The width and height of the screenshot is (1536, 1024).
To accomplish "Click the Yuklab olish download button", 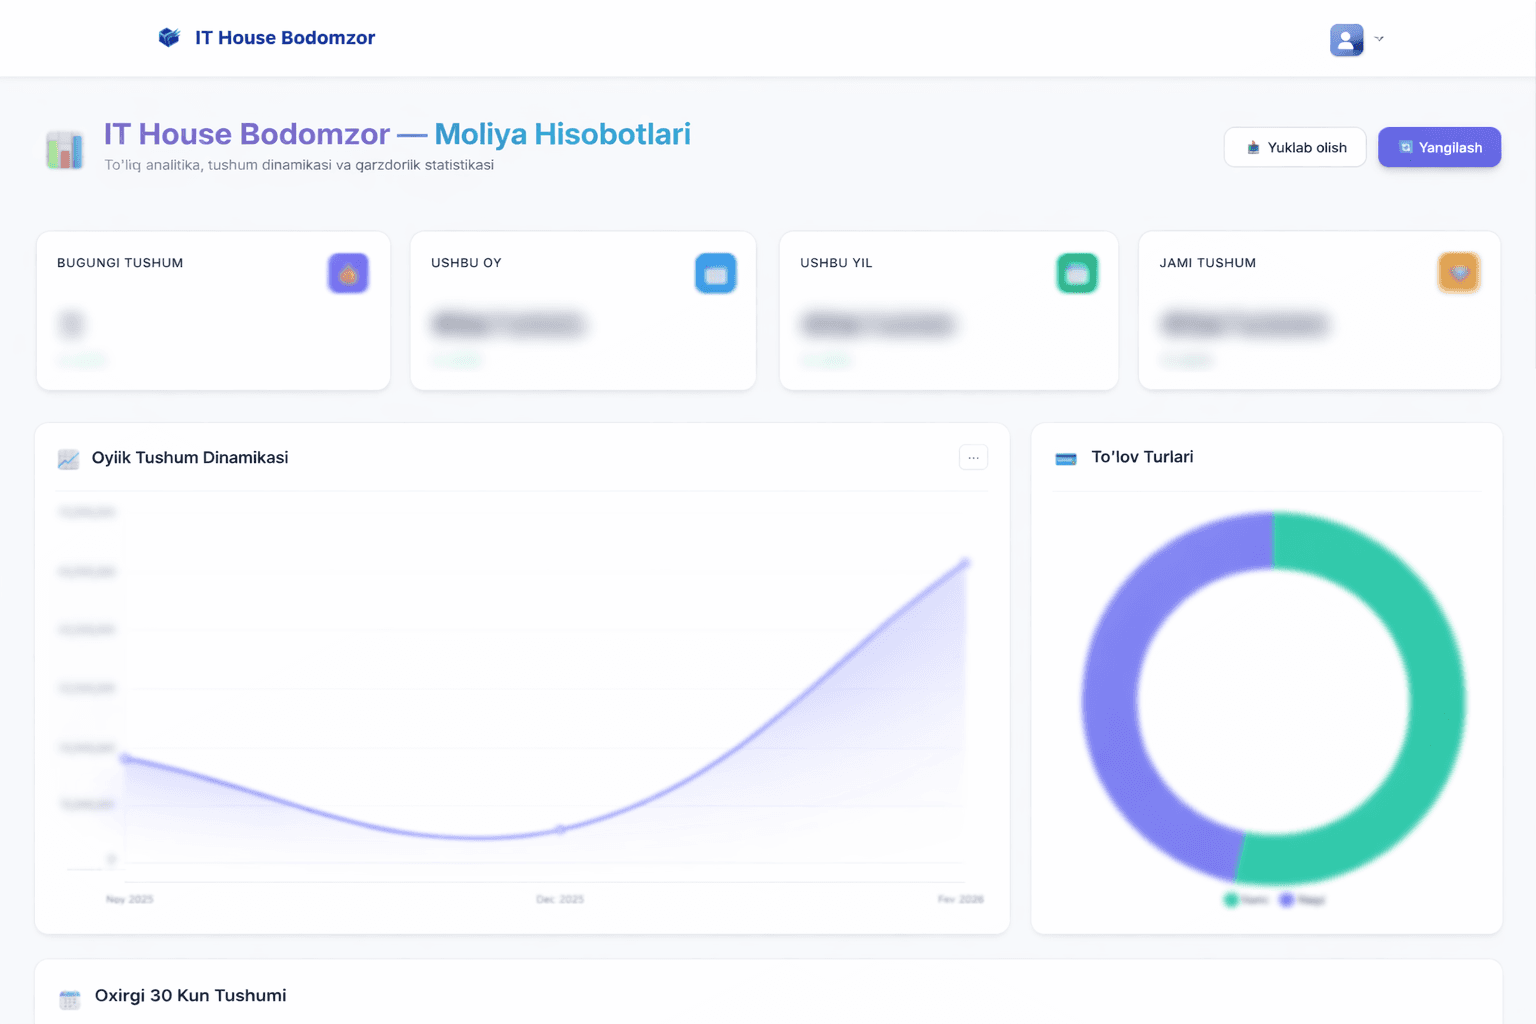I will coord(1294,147).
